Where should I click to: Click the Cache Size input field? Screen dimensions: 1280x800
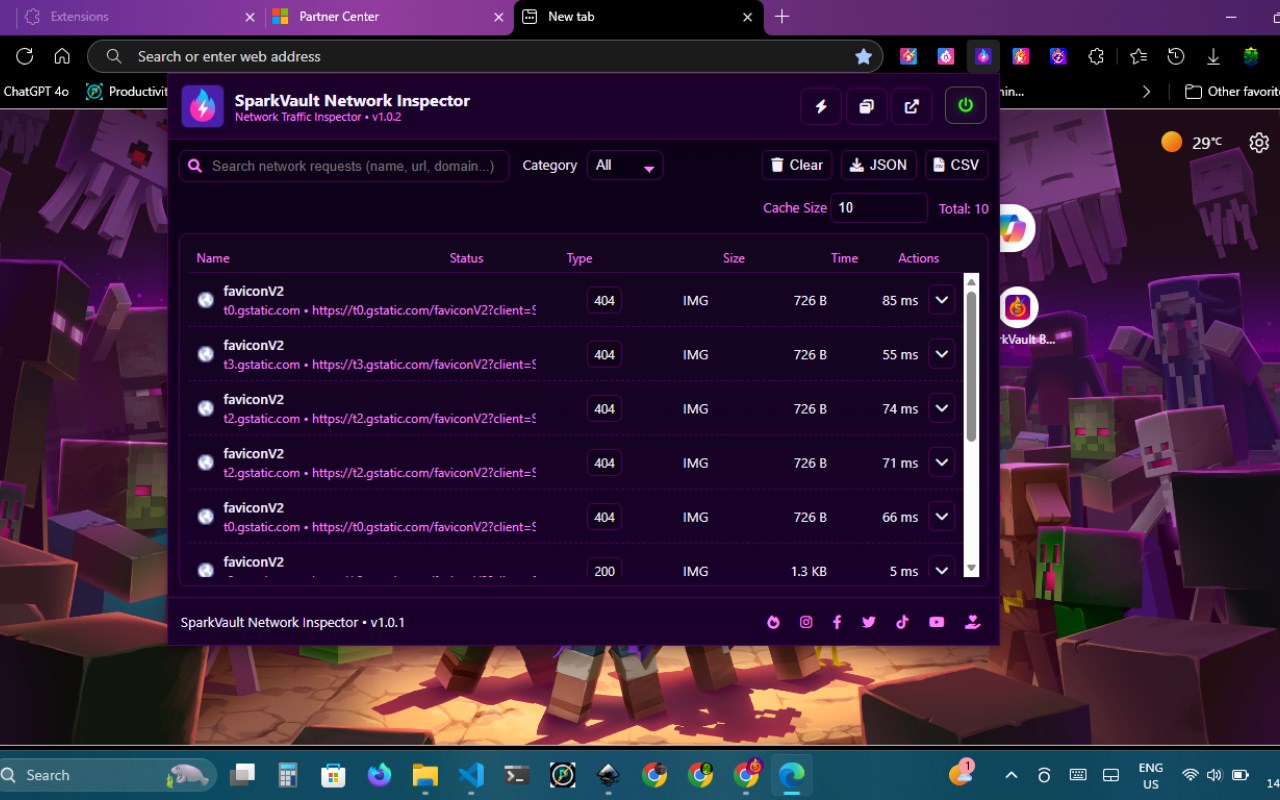[879, 208]
